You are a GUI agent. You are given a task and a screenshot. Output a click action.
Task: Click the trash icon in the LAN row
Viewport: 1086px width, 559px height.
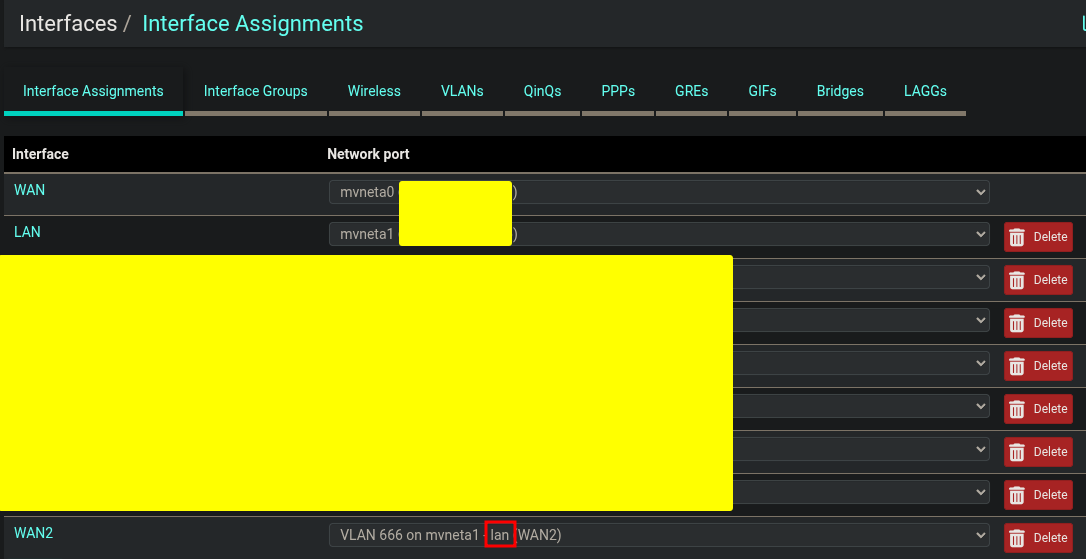[x=1017, y=237]
